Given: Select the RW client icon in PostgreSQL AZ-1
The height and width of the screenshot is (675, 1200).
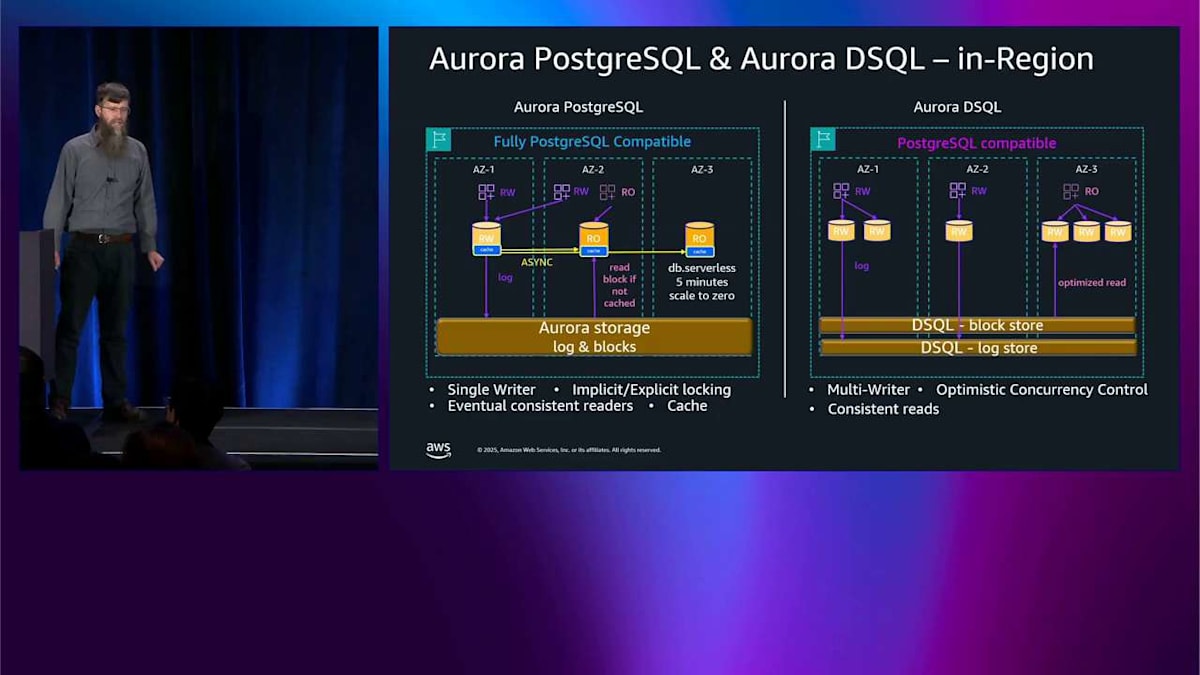Looking at the screenshot, I should 486,192.
